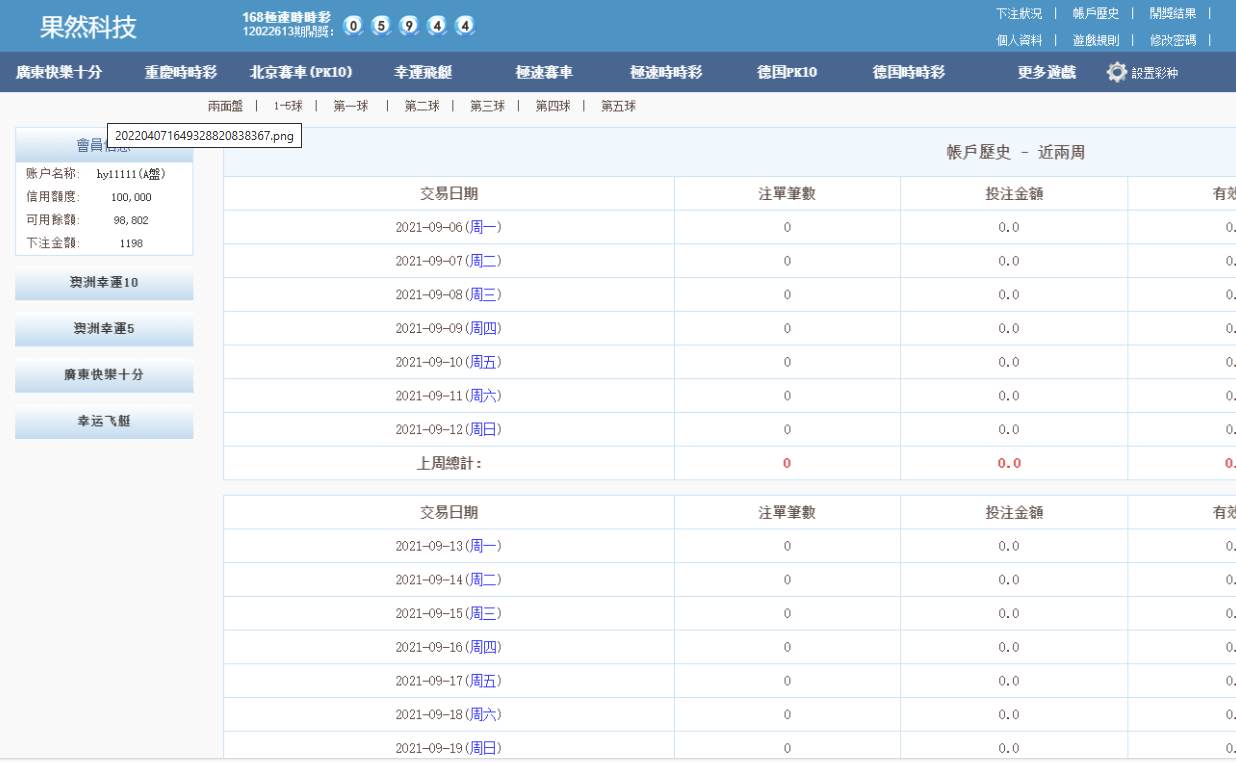Switch to the 第五球 sub tab

coord(618,106)
